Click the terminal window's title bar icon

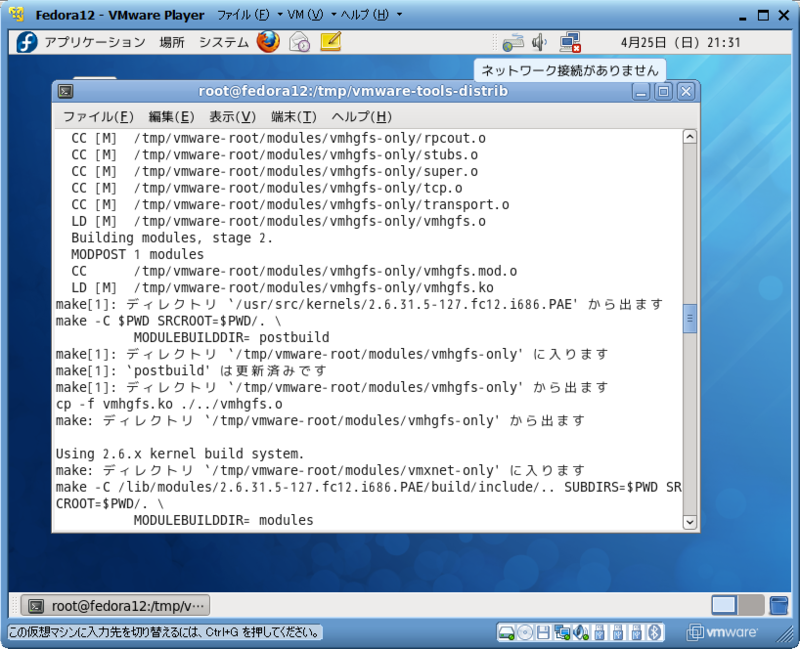pos(65,91)
